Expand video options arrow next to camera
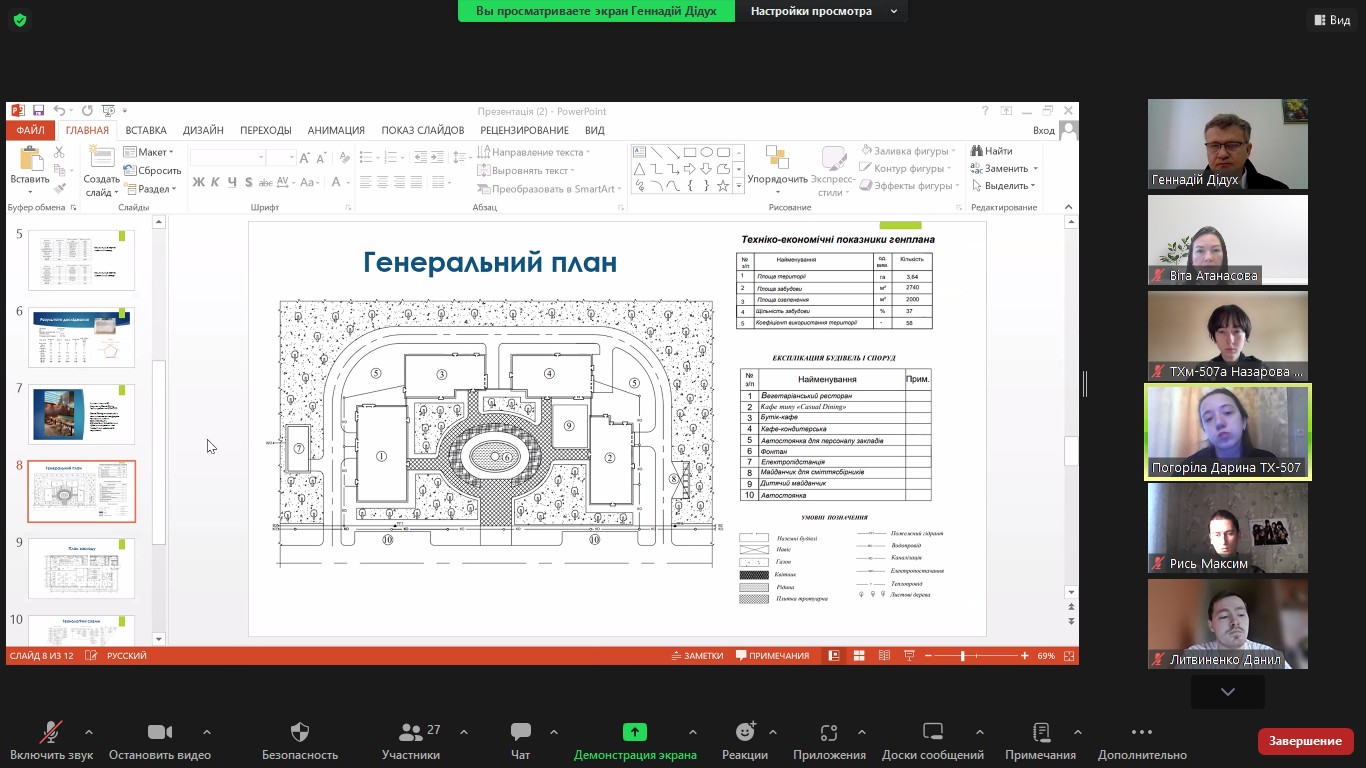This screenshot has height=768, width=1366. point(207,732)
